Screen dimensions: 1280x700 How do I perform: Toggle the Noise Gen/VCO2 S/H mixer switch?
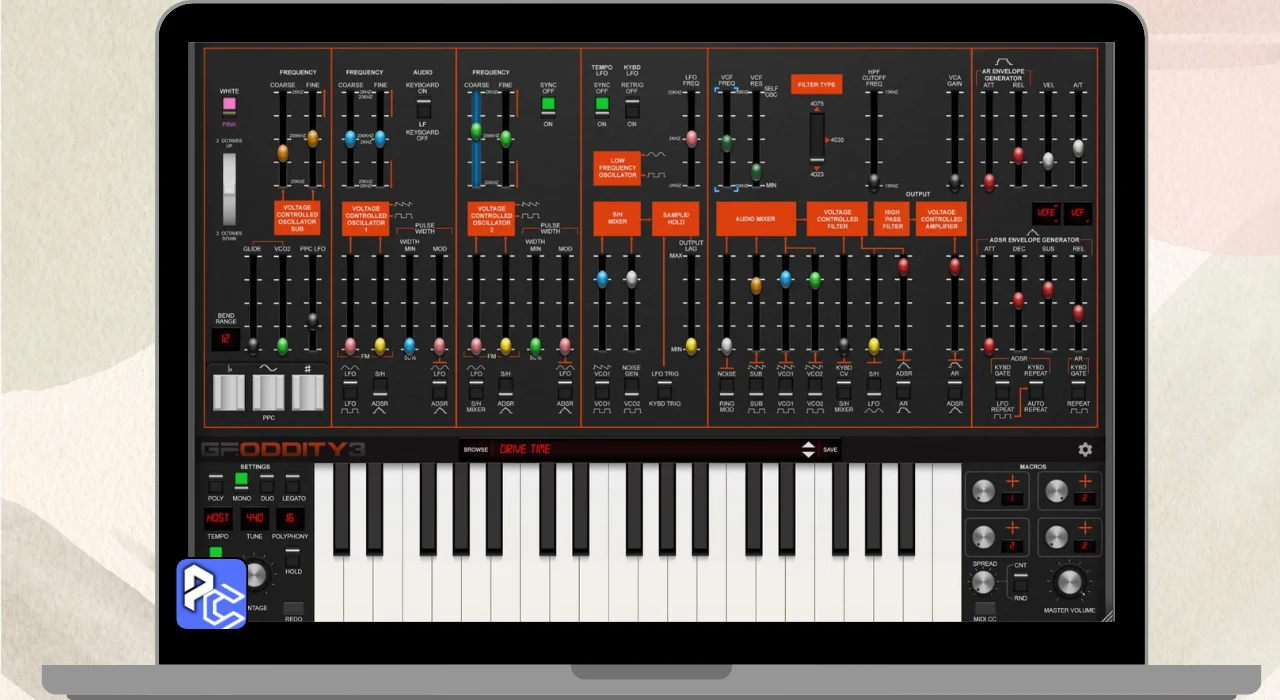tap(632, 385)
